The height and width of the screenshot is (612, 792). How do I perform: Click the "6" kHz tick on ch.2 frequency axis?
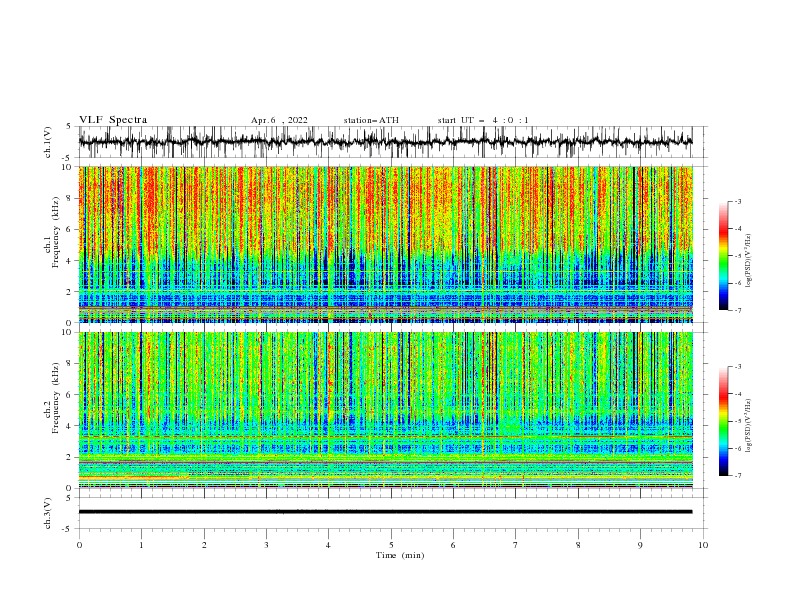[x=69, y=395]
